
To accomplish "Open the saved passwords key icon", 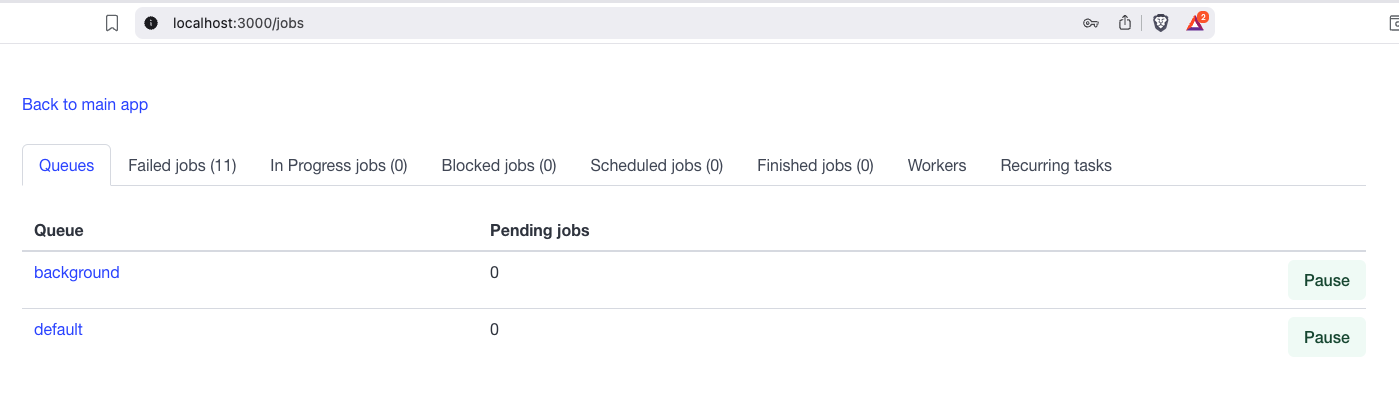I will 1091,23.
